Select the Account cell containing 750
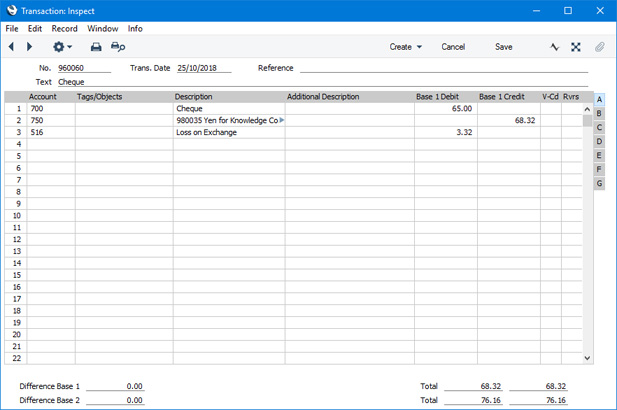Viewport: 617px width, 410px height. tap(50, 120)
